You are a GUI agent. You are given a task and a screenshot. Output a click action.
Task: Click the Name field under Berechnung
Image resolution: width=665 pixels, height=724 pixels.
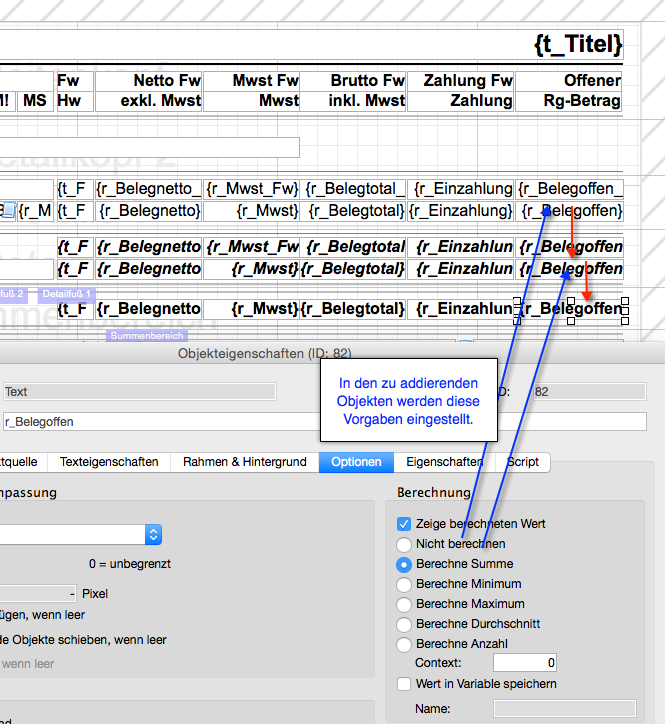click(564, 709)
